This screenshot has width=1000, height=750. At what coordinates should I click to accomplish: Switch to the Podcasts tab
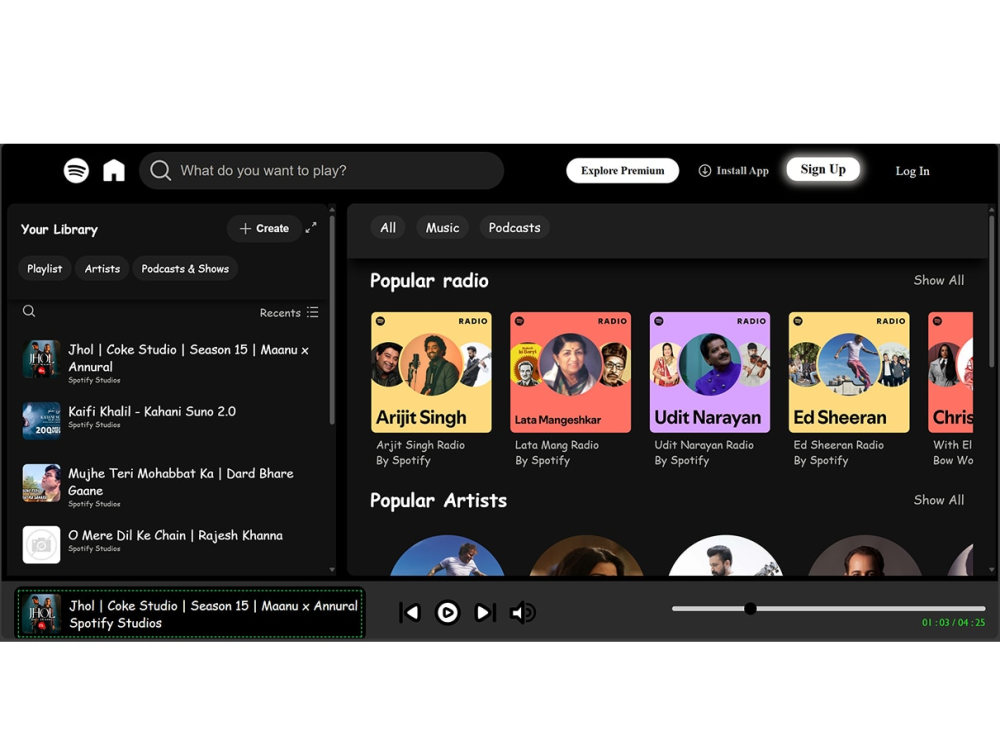pyautogui.click(x=515, y=228)
